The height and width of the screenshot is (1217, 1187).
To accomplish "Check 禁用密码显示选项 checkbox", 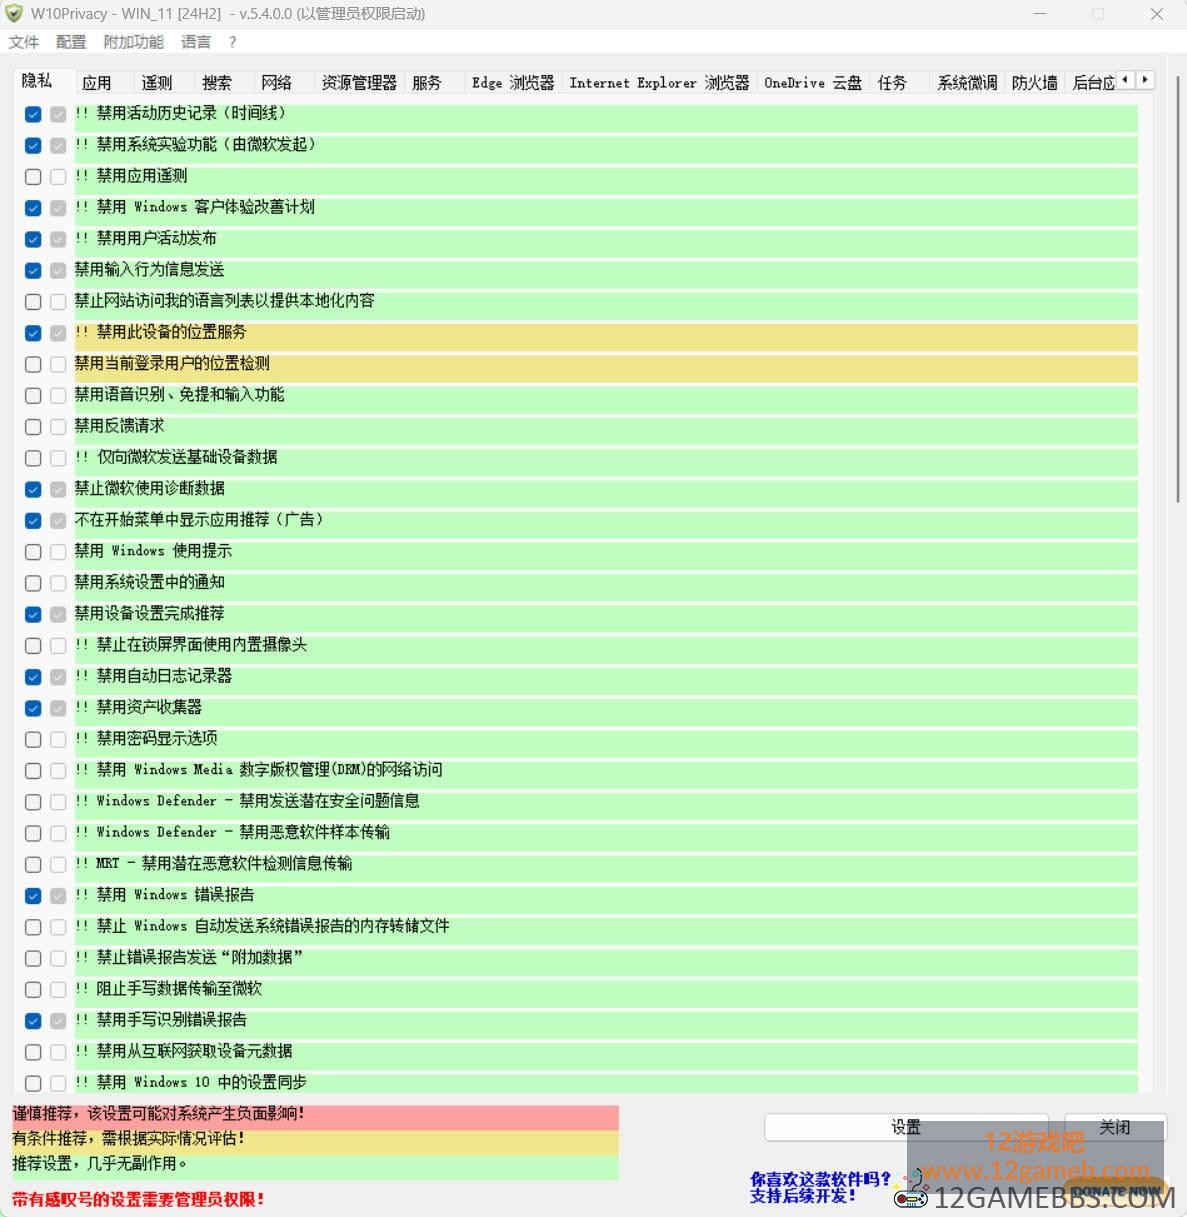I will [33, 740].
